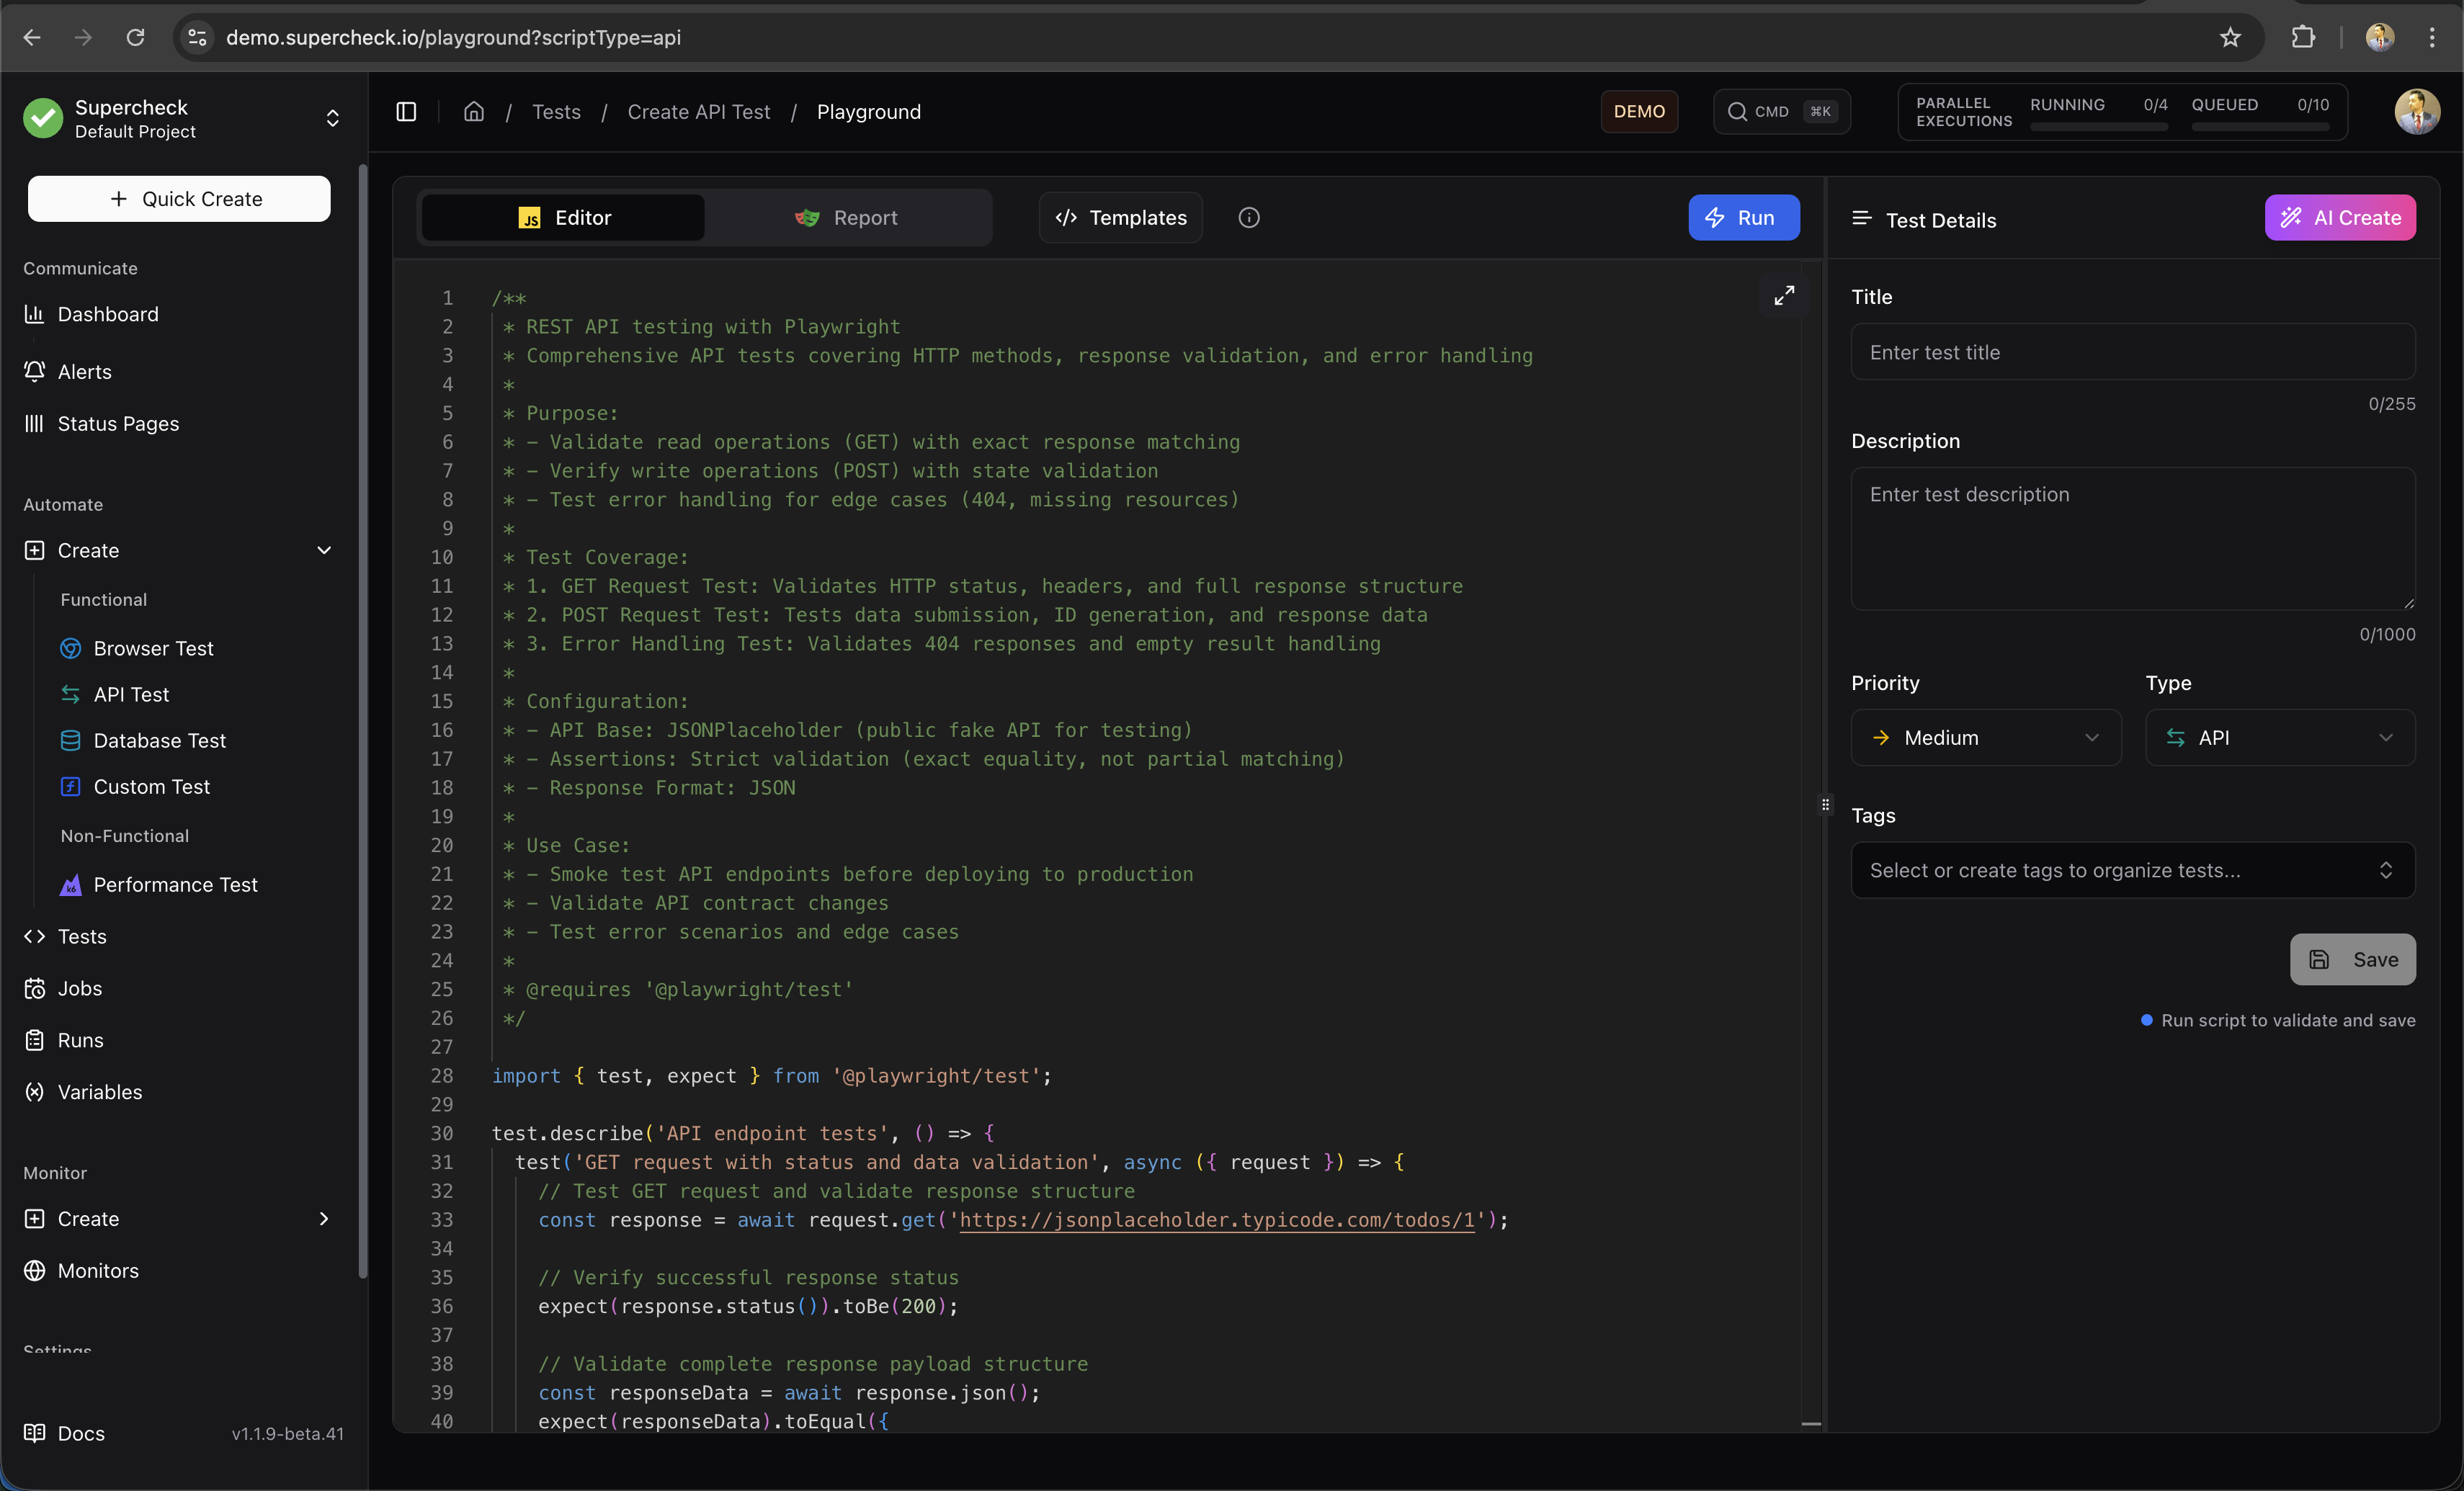Click the home icon in the breadcrumb
2464x1491 pixels.
point(473,111)
